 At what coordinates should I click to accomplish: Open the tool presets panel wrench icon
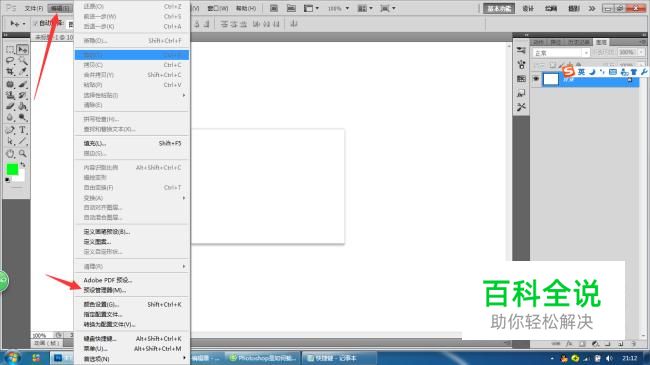521,107
